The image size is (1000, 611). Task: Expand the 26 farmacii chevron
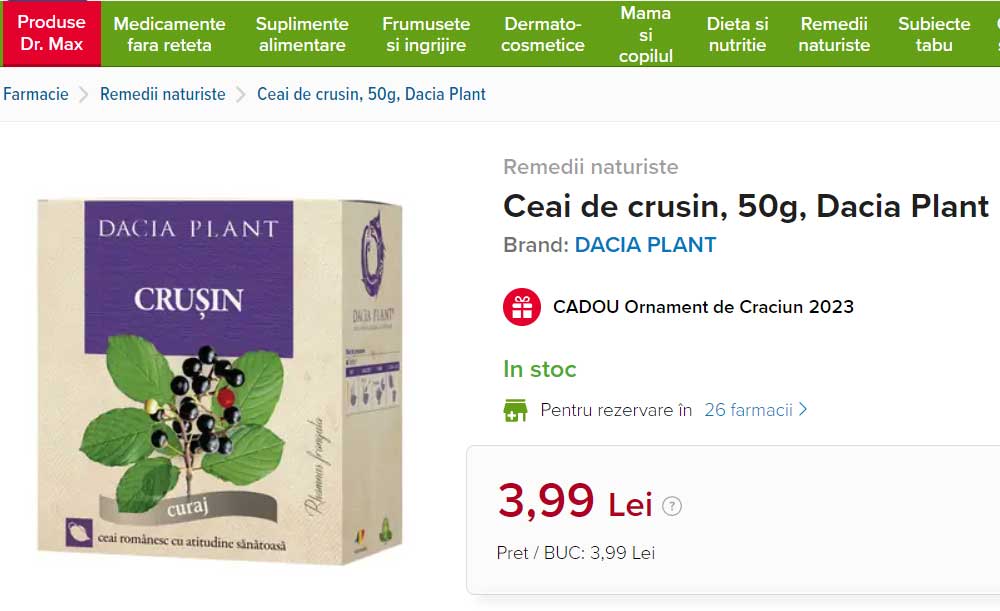click(803, 410)
